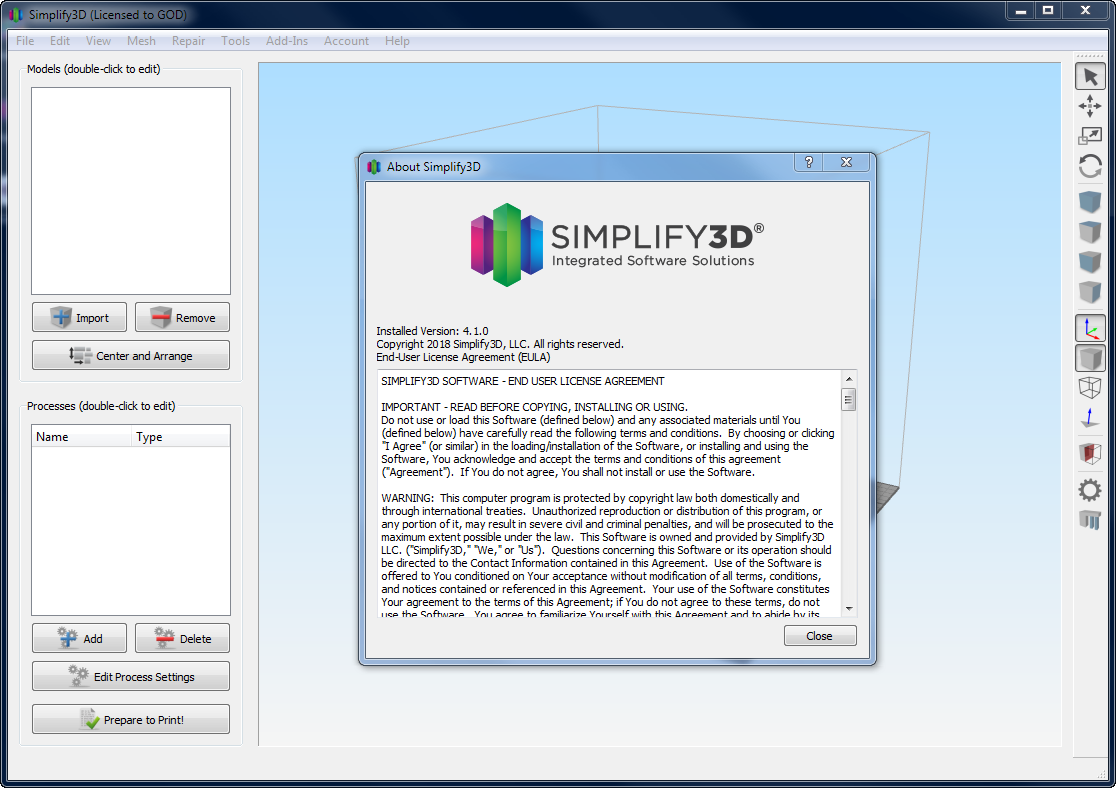The height and width of the screenshot is (788, 1116).
Task: Choose the scale view tool
Action: click(x=1090, y=136)
